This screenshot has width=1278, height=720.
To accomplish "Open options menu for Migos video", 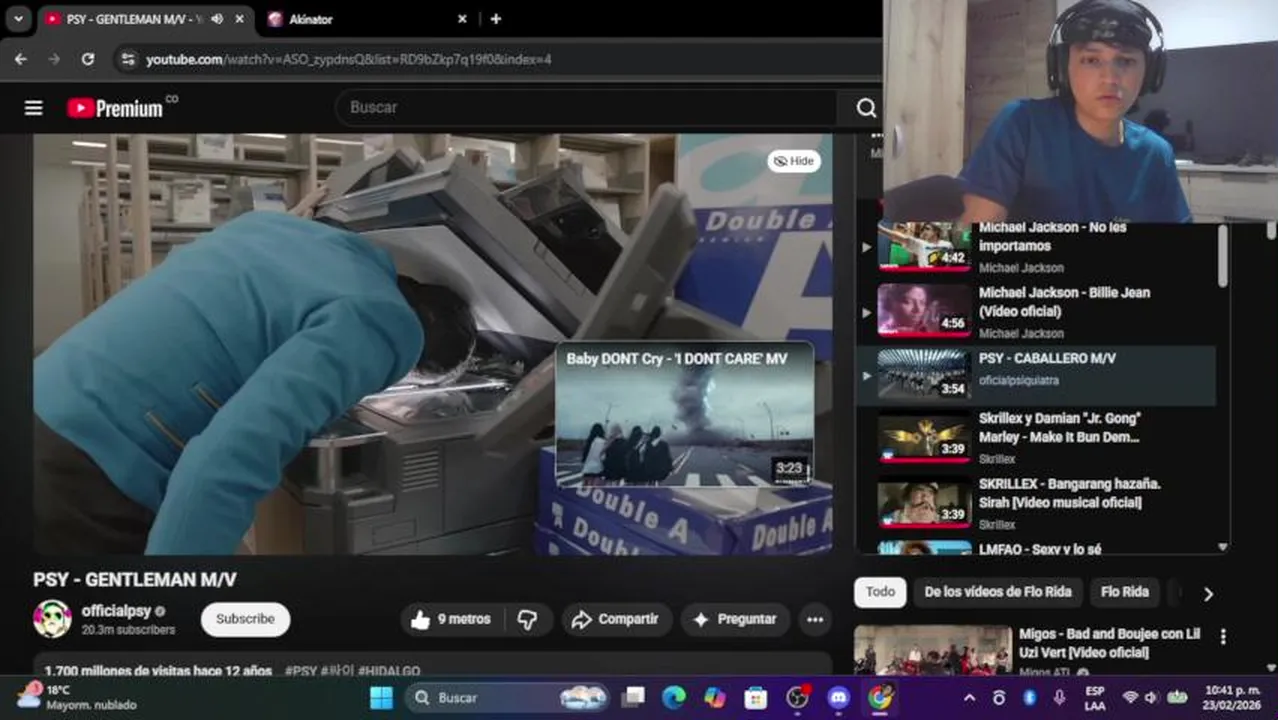I will pos(1222,637).
